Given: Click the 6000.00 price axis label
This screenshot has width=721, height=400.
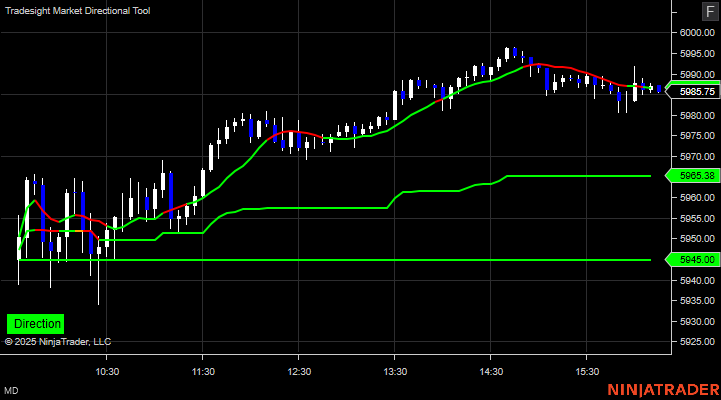Looking at the screenshot, I should click(697, 33).
